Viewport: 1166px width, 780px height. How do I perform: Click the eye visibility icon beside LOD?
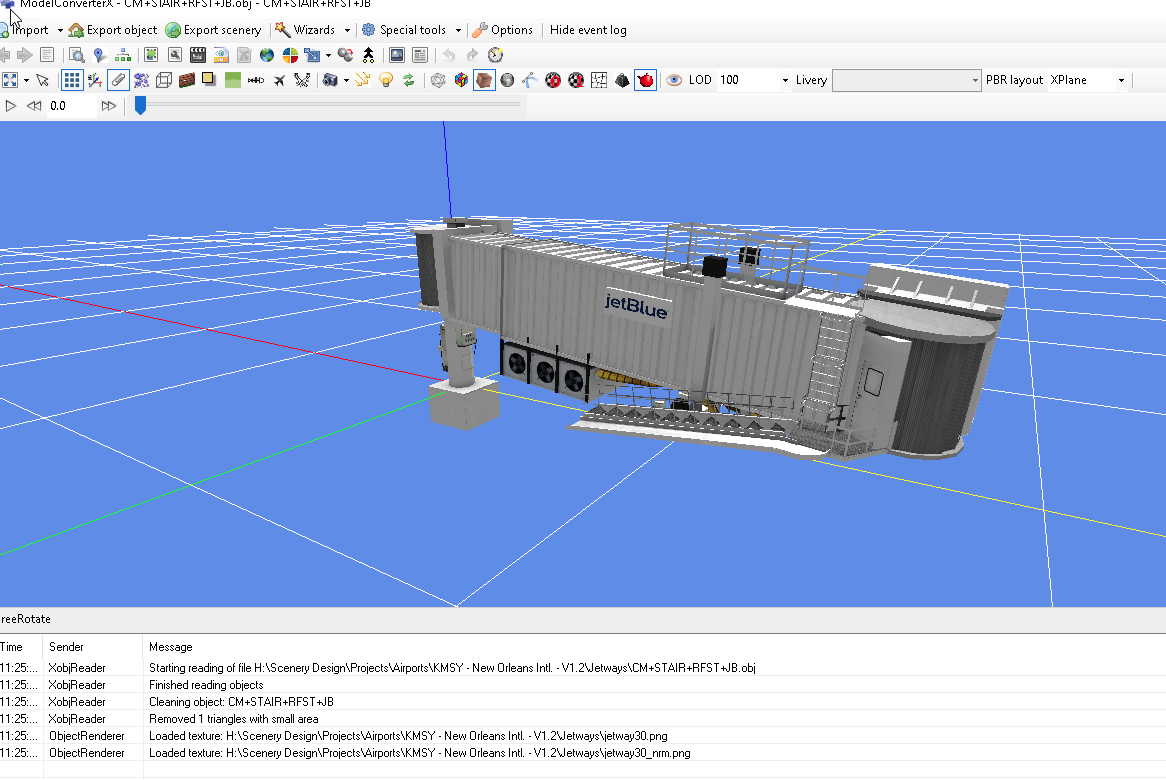pyautogui.click(x=674, y=80)
